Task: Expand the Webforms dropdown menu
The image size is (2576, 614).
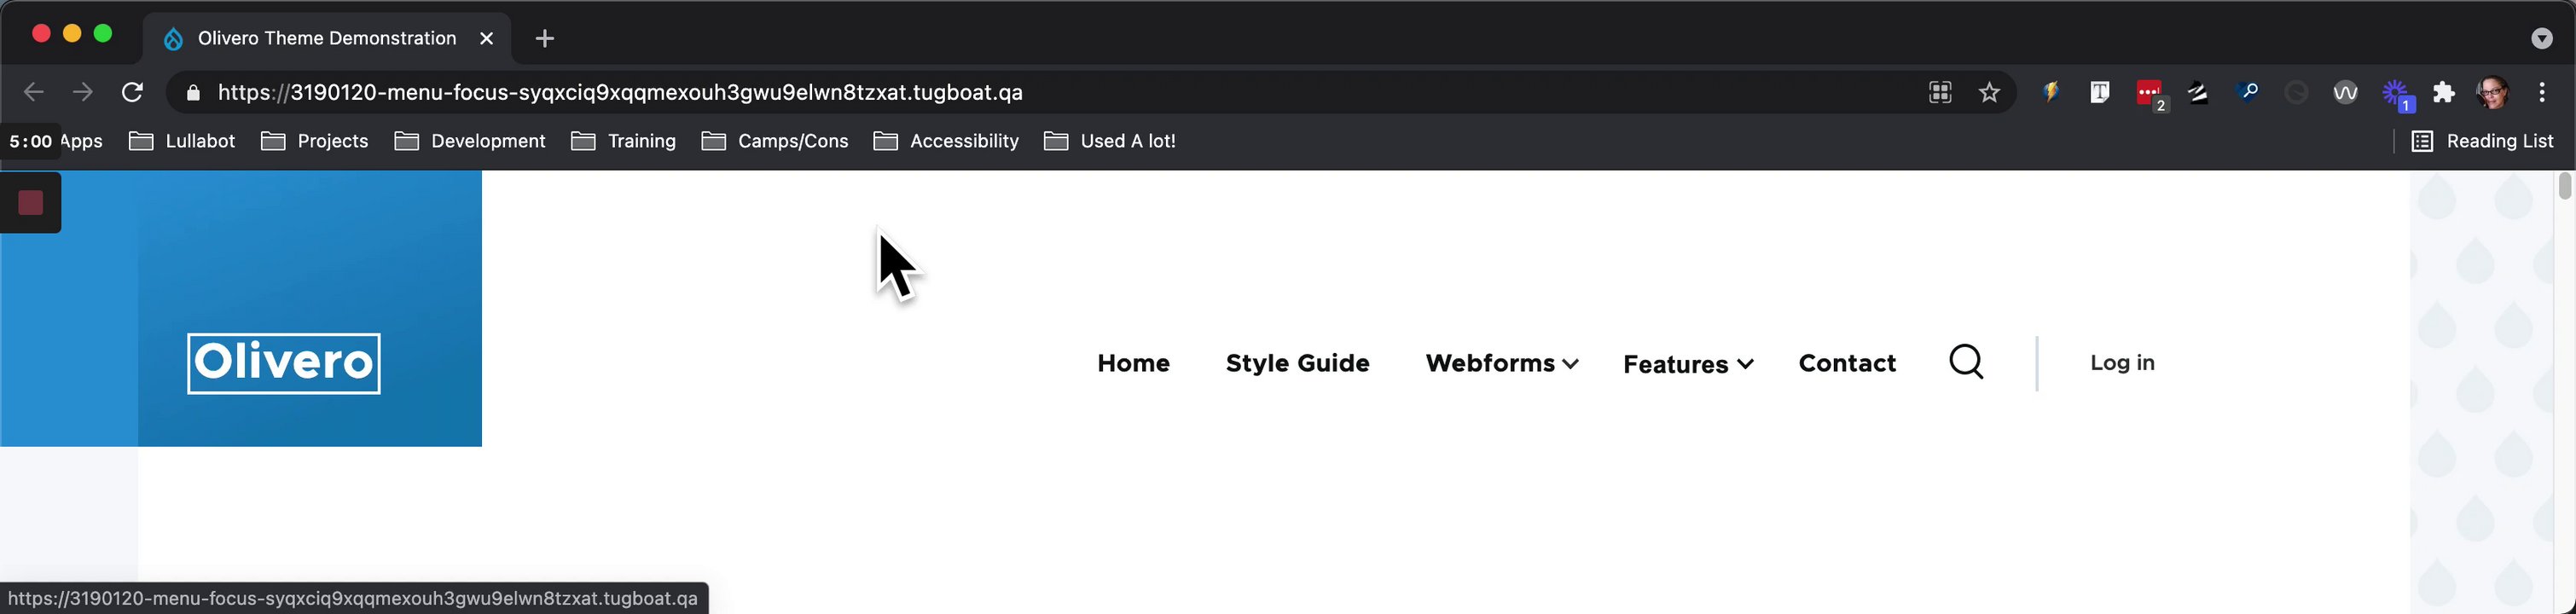Action: pos(1501,363)
